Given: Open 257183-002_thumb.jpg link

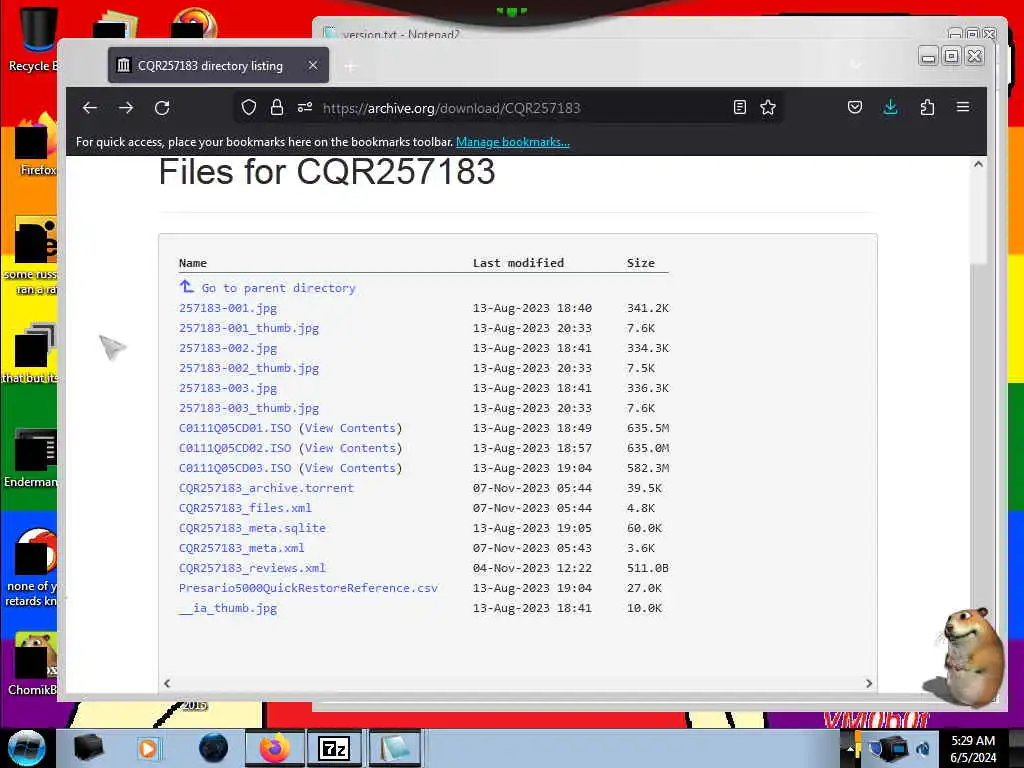Looking at the screenshot, I should point(249,368).
